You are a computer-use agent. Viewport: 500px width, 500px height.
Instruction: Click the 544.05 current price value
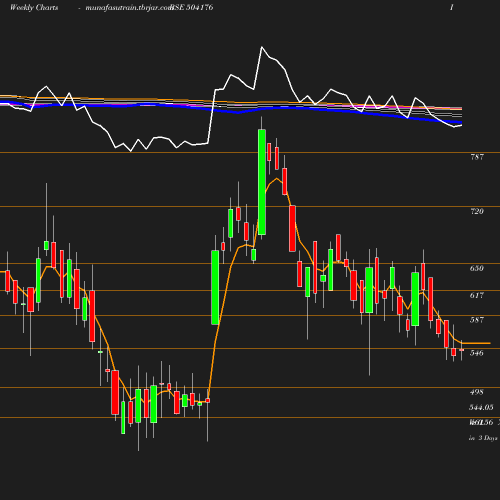[x=481, y=407]
